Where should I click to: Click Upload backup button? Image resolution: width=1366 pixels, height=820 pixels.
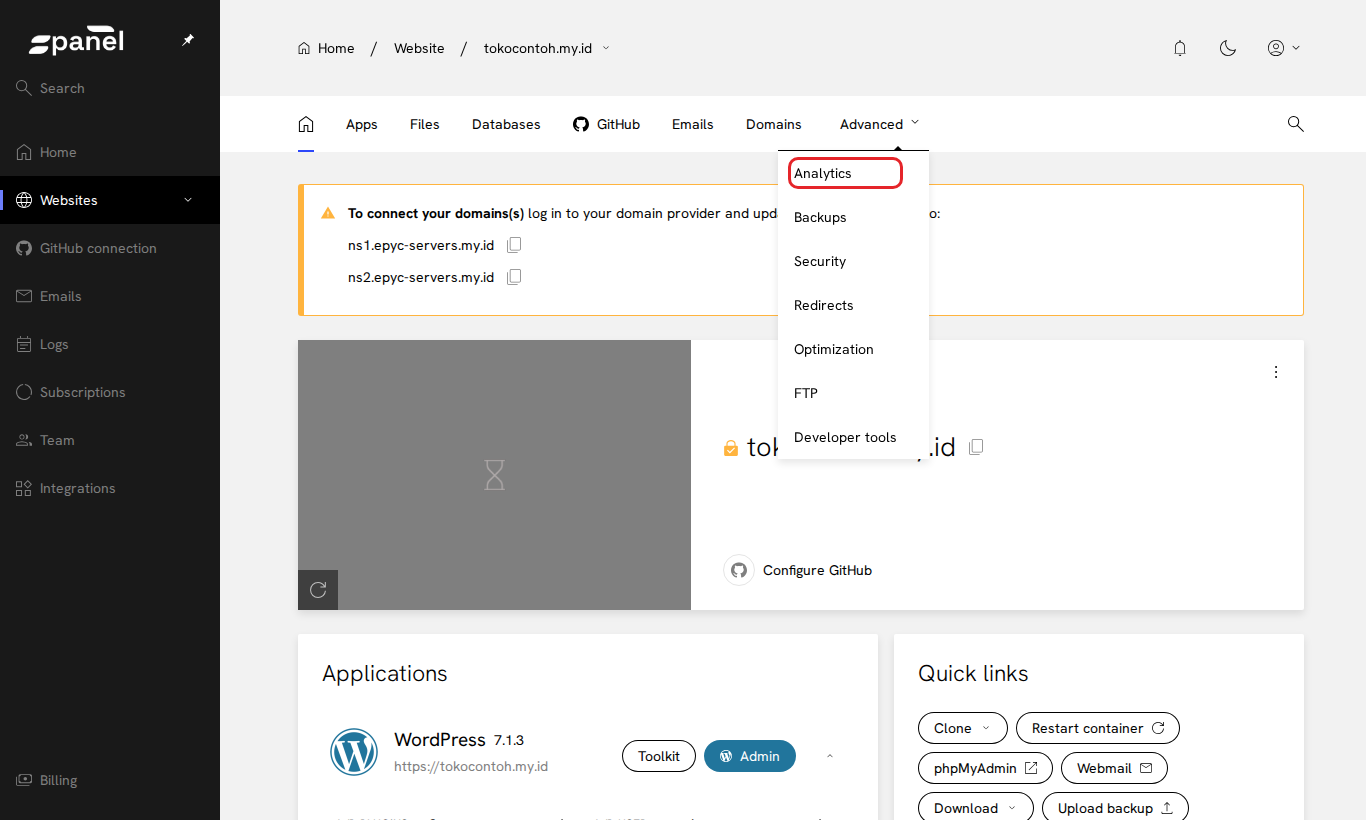coord(1115,808)
